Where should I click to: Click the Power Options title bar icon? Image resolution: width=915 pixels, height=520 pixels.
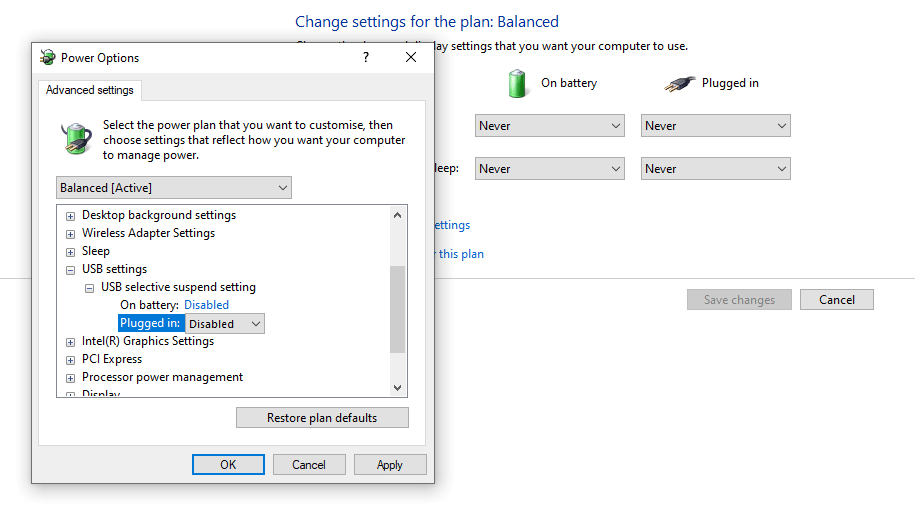(47, 58)
